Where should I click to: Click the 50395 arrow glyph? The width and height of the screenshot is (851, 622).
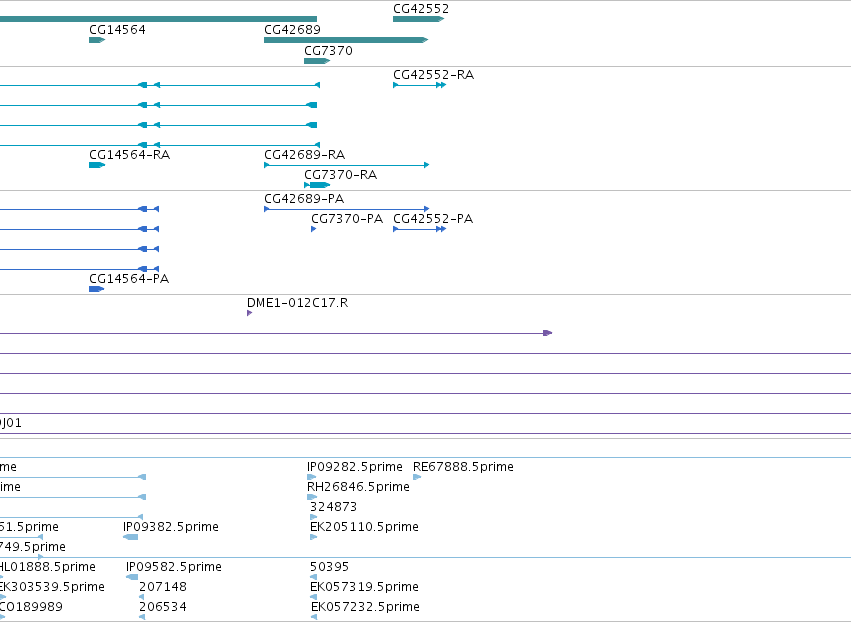coord(313,577)
